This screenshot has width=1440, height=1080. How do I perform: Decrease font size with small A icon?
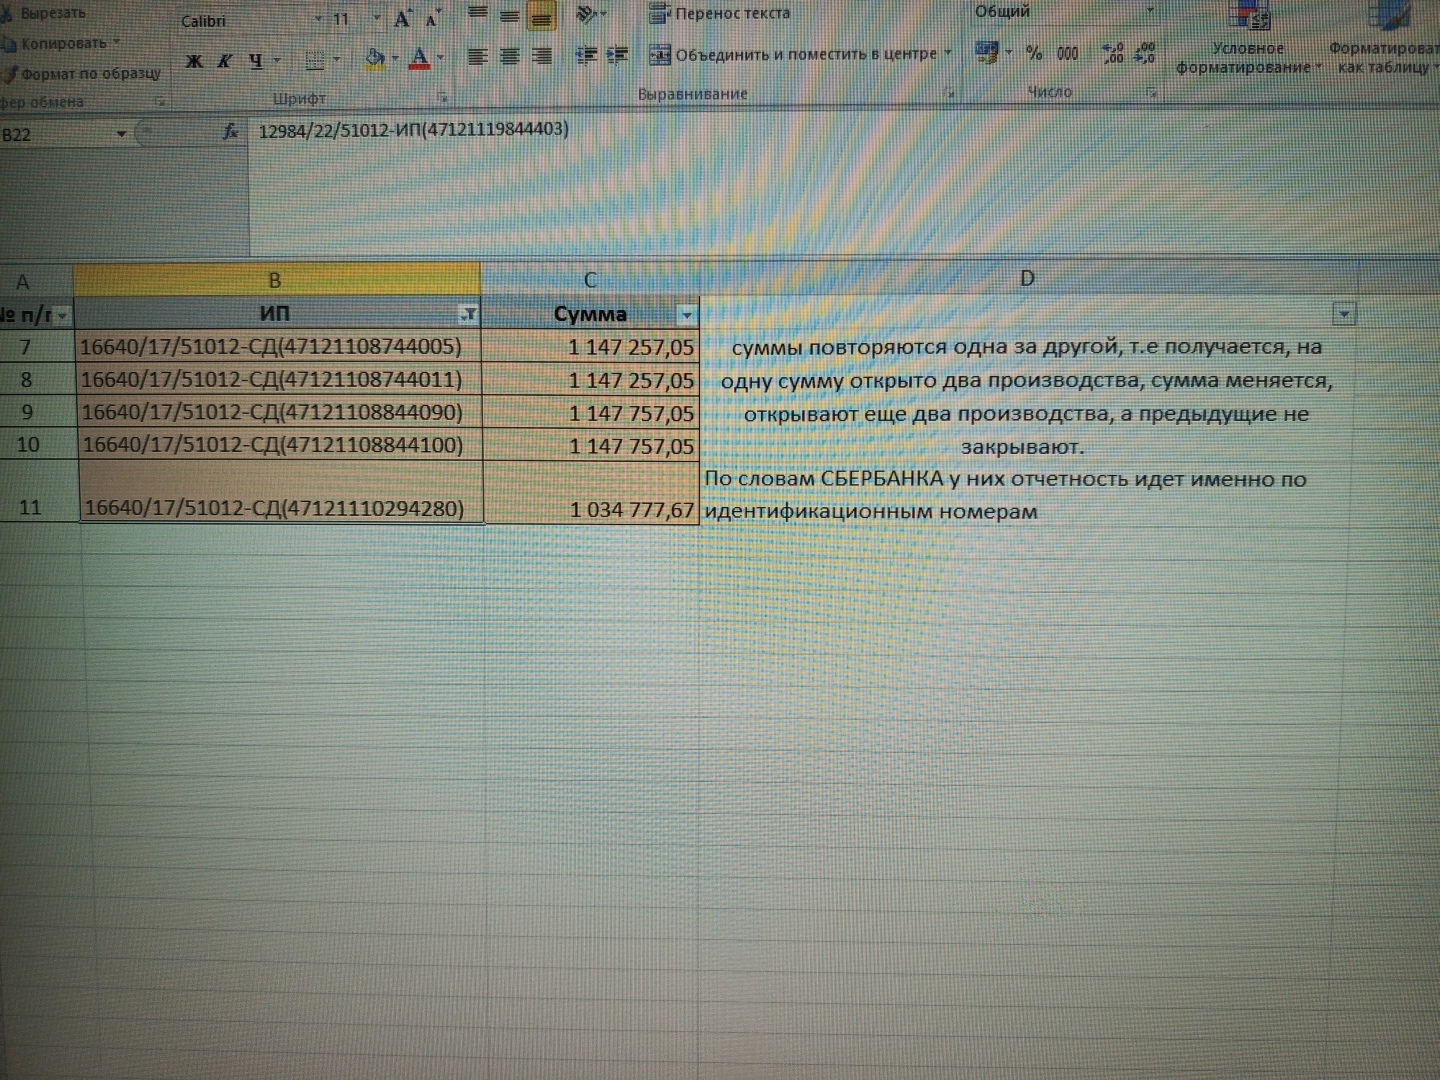click(432, 20)
